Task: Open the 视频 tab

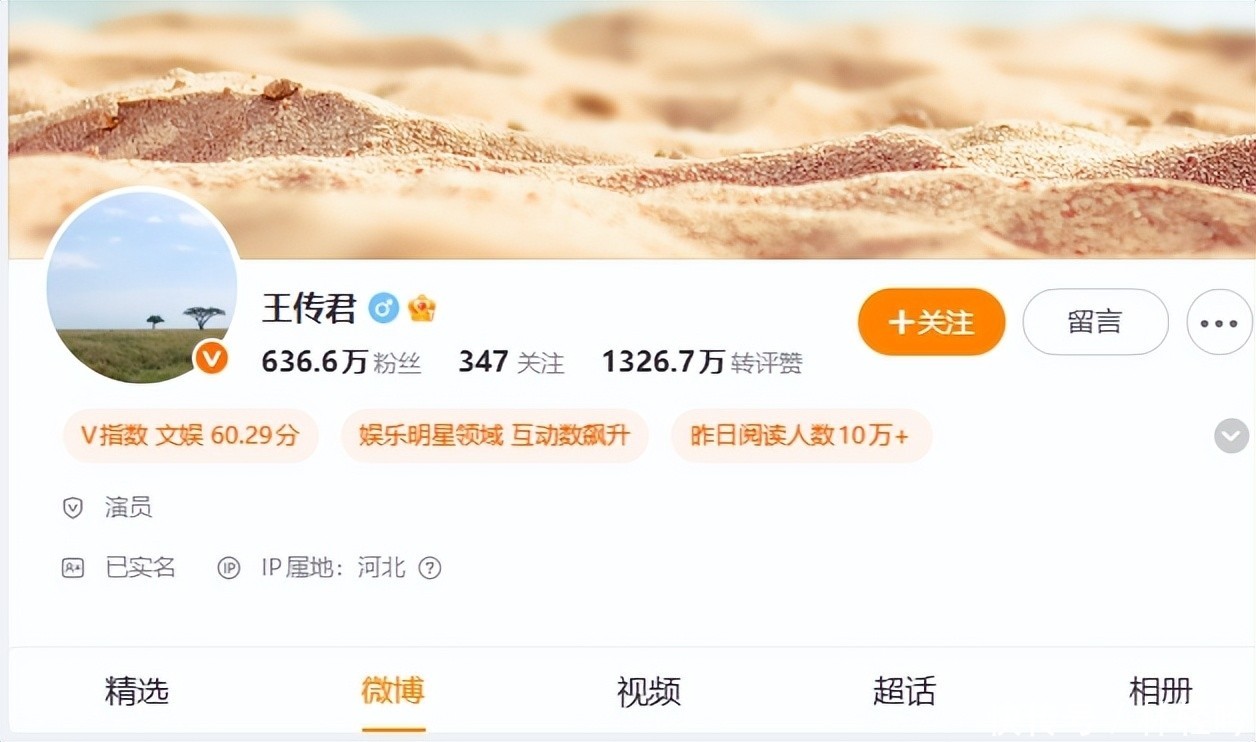Action: pyautogui.click(x=649, y=691)
